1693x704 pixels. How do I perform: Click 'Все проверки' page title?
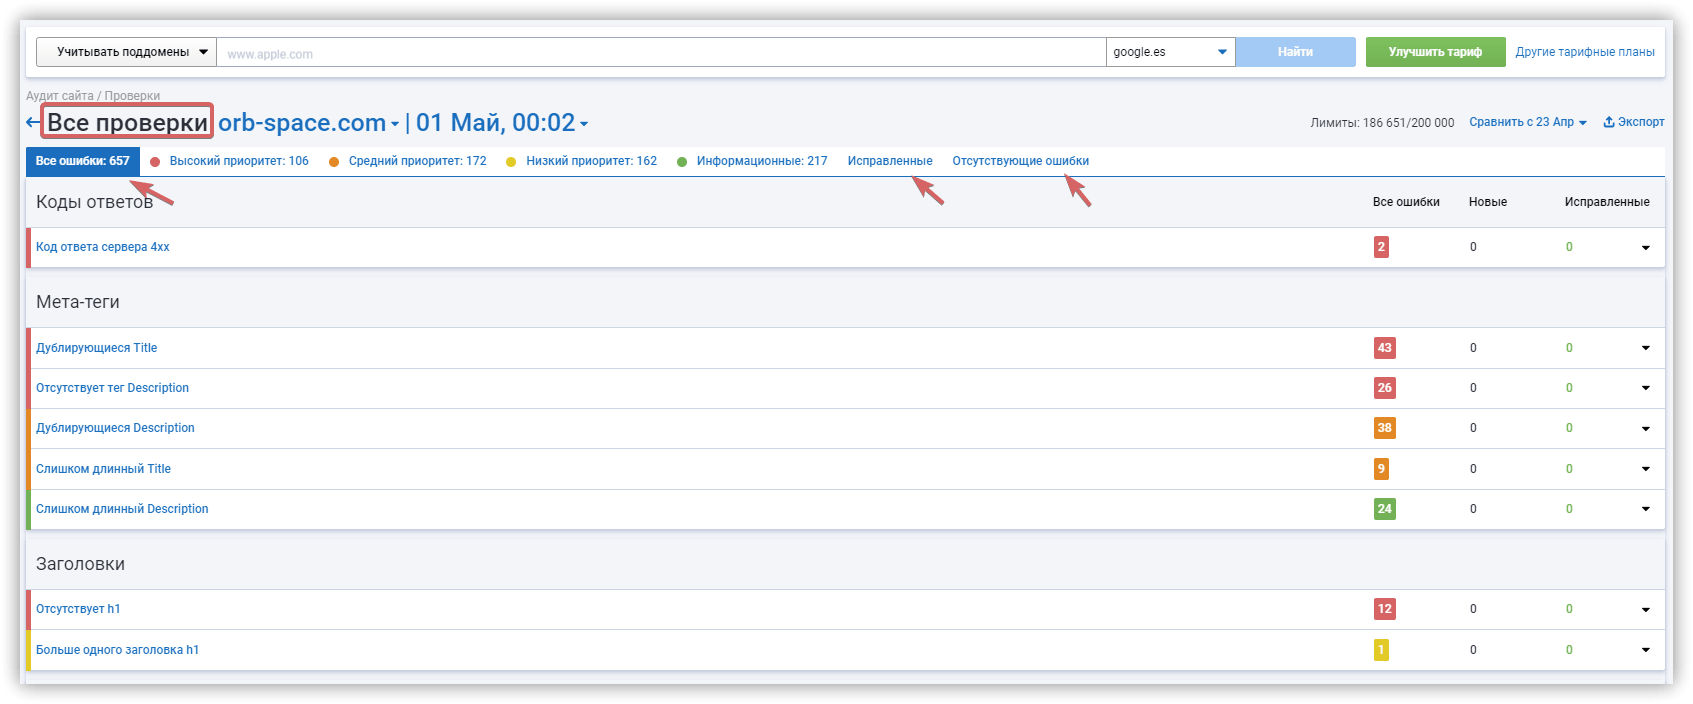(127, 123)
